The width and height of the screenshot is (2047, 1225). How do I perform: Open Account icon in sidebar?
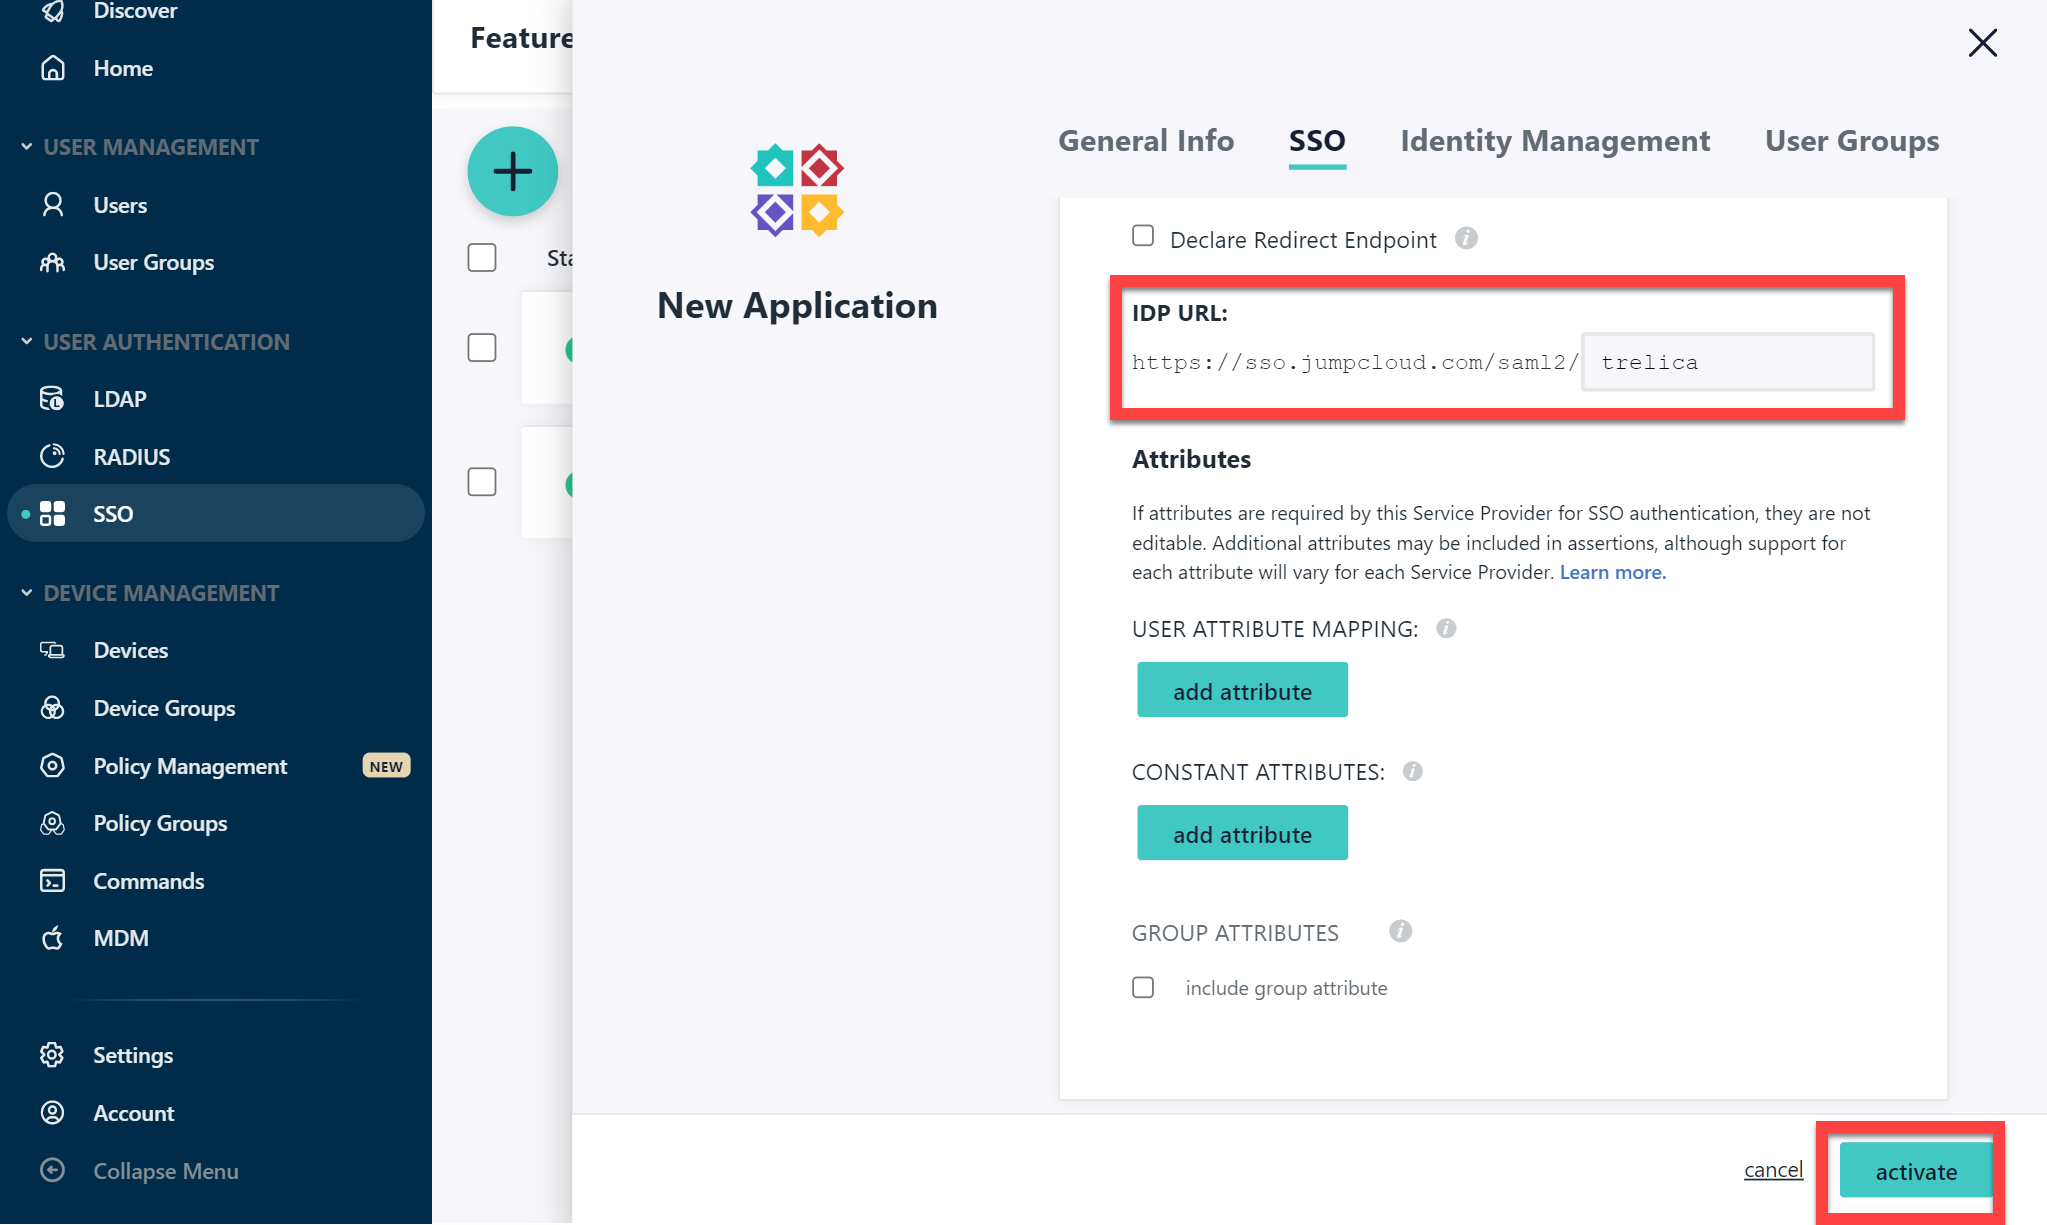click(53, 1112)
